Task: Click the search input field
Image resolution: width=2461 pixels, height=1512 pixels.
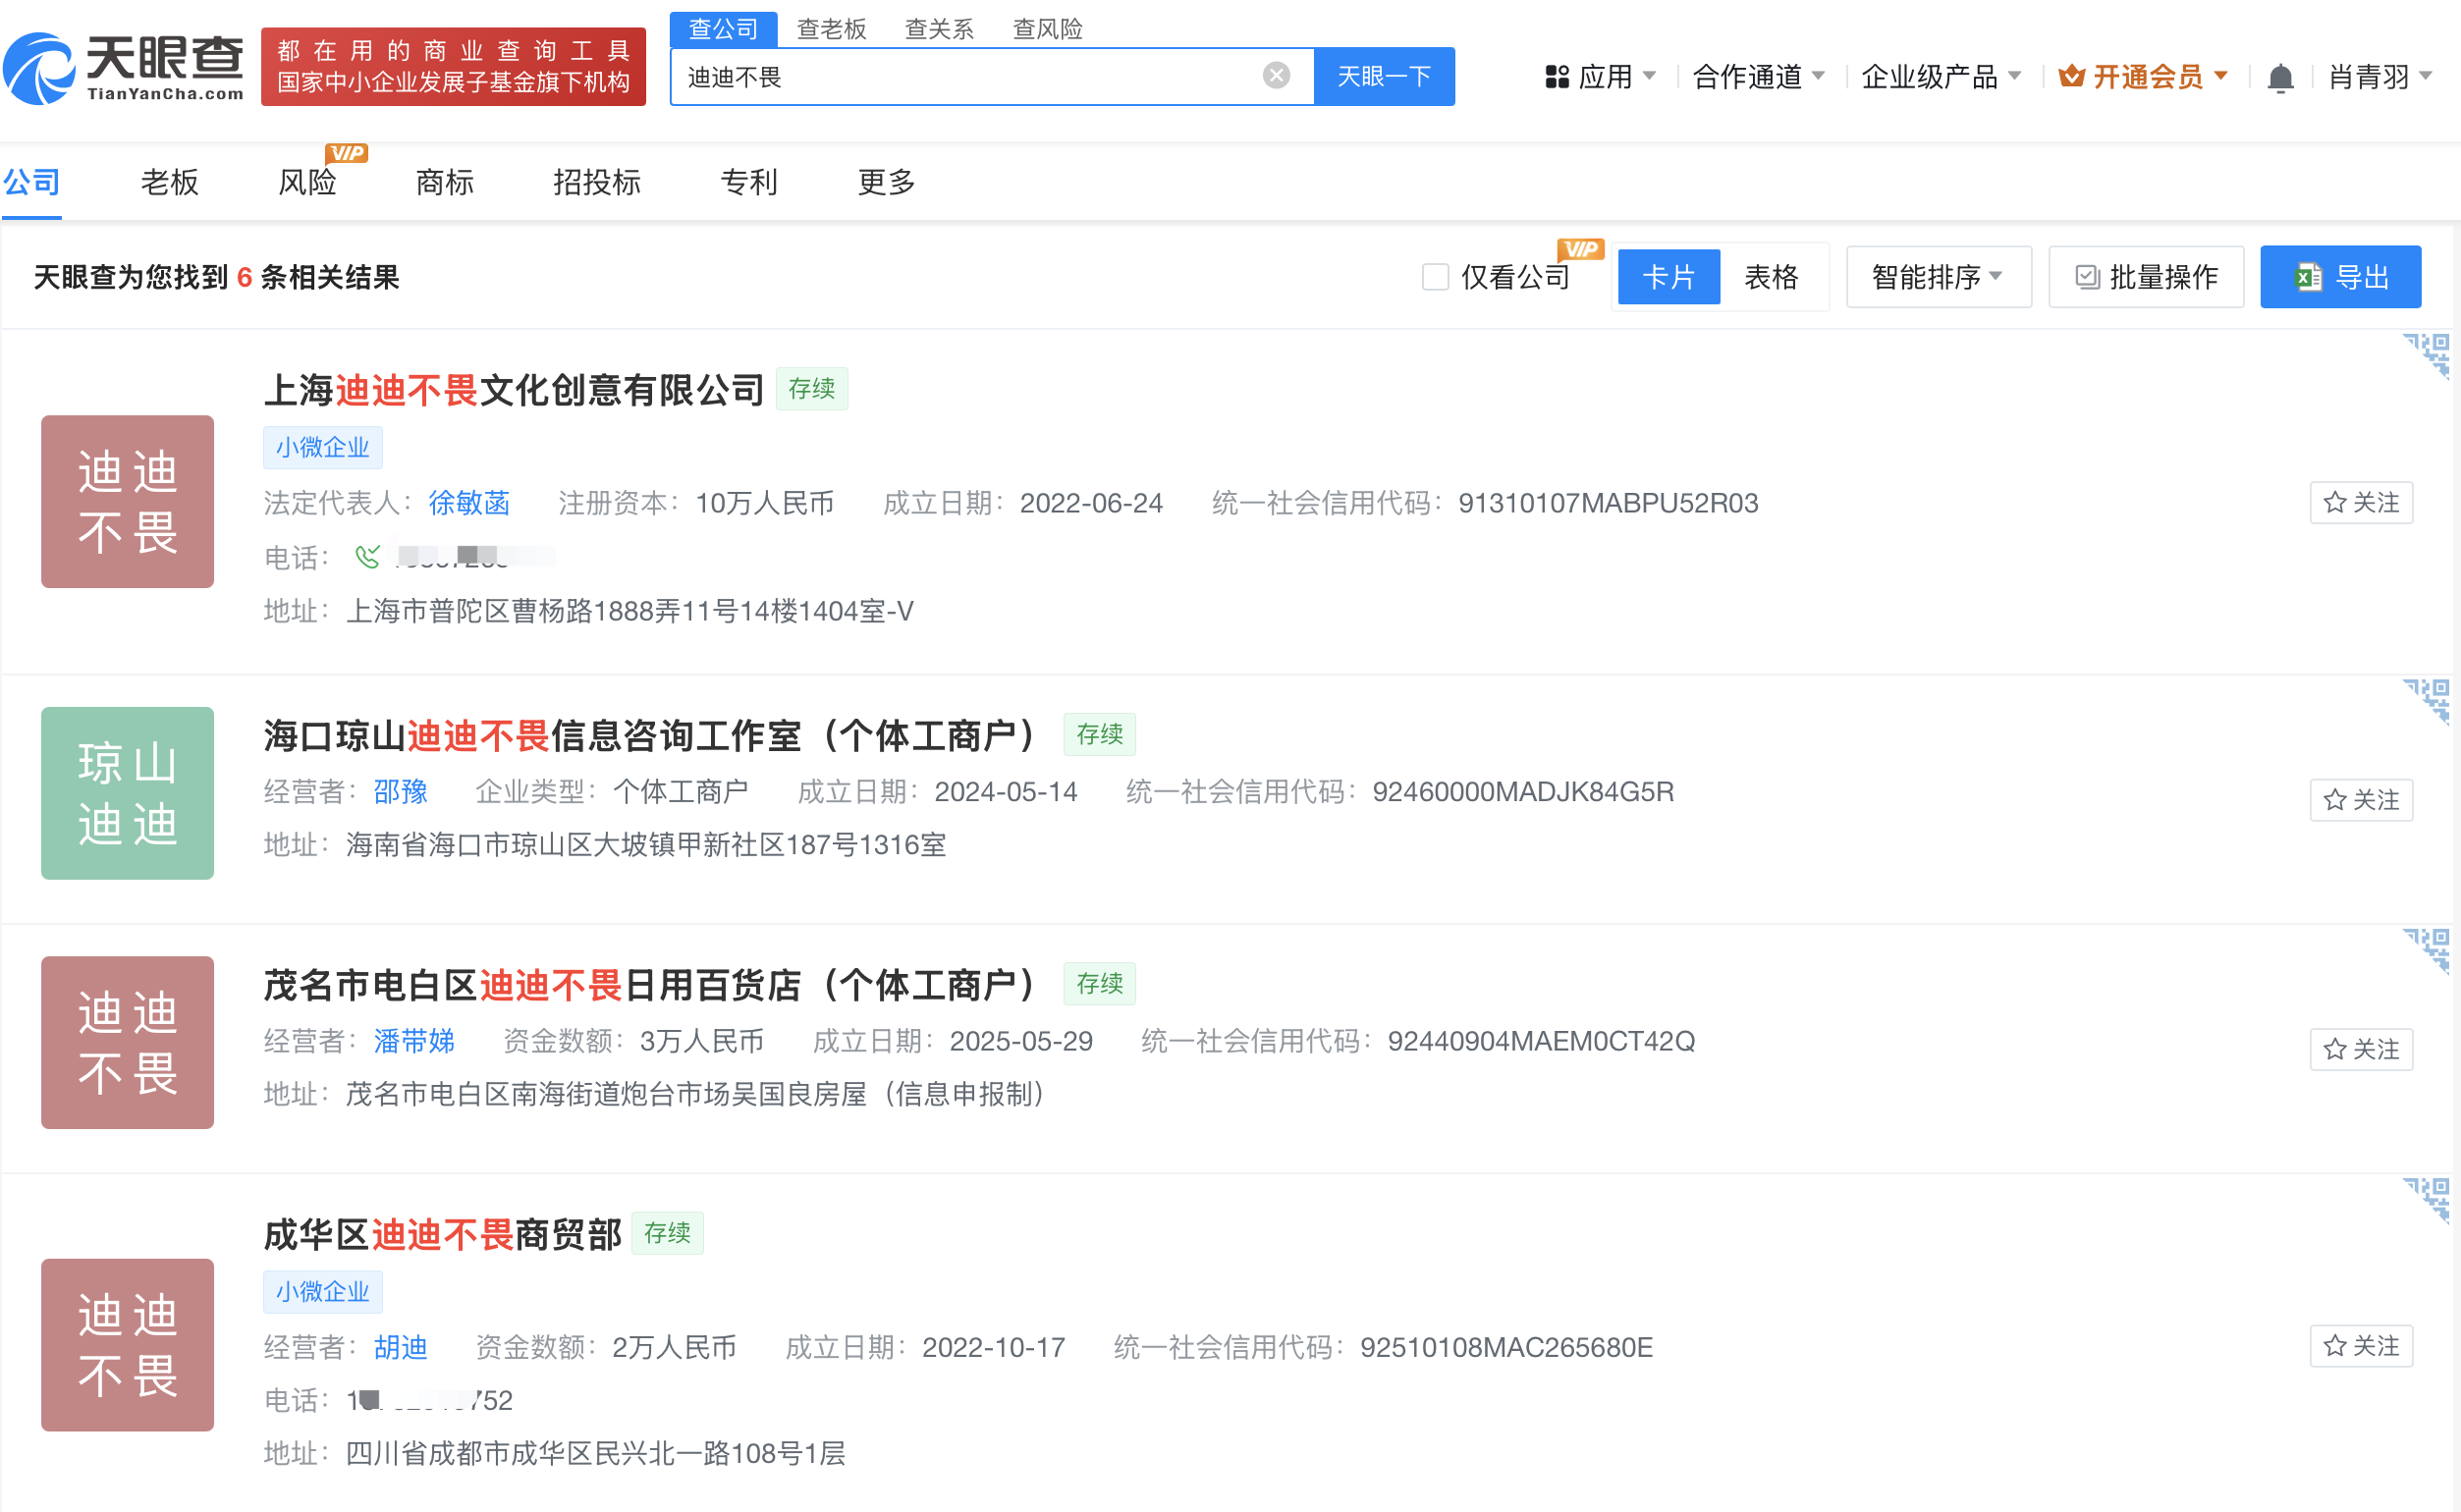Action: (960, 77)
